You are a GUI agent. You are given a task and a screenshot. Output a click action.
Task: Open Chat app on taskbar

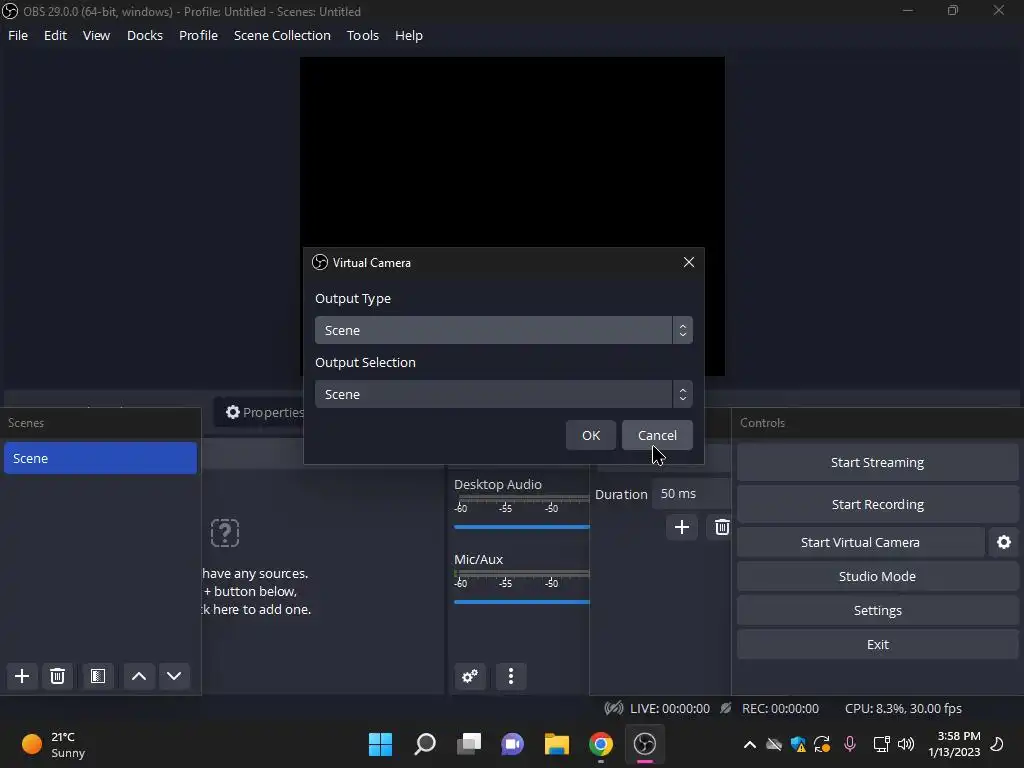[x=513, y=744]
